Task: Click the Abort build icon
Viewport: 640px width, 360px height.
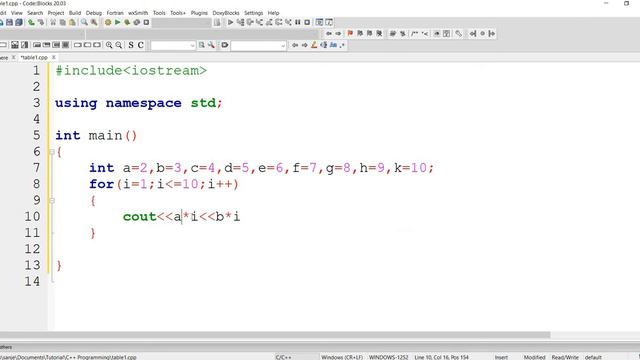Action: click(146, 22)
